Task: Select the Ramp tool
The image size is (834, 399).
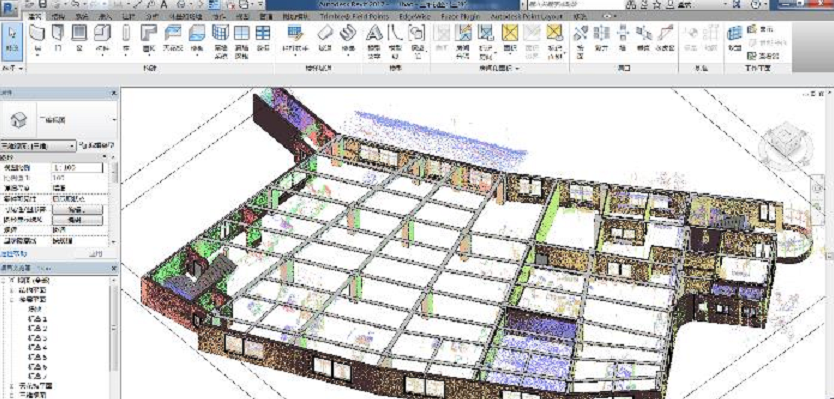Action: pos(324,38)
